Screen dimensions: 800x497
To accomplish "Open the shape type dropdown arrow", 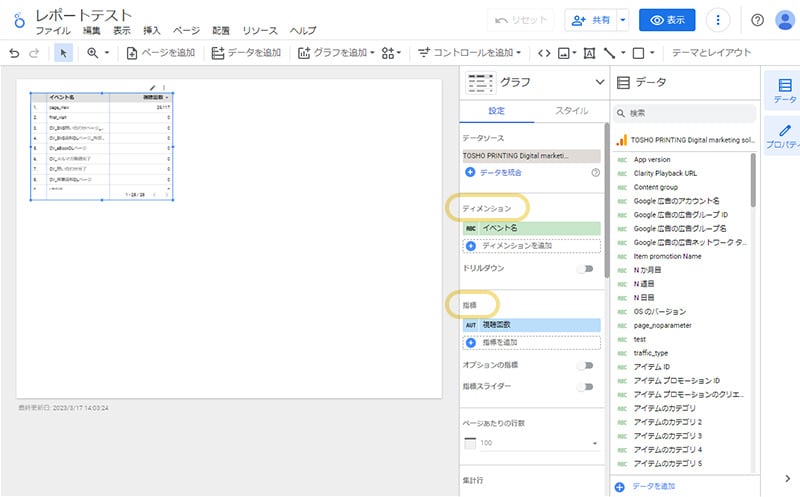I will (x=652, y=53).
